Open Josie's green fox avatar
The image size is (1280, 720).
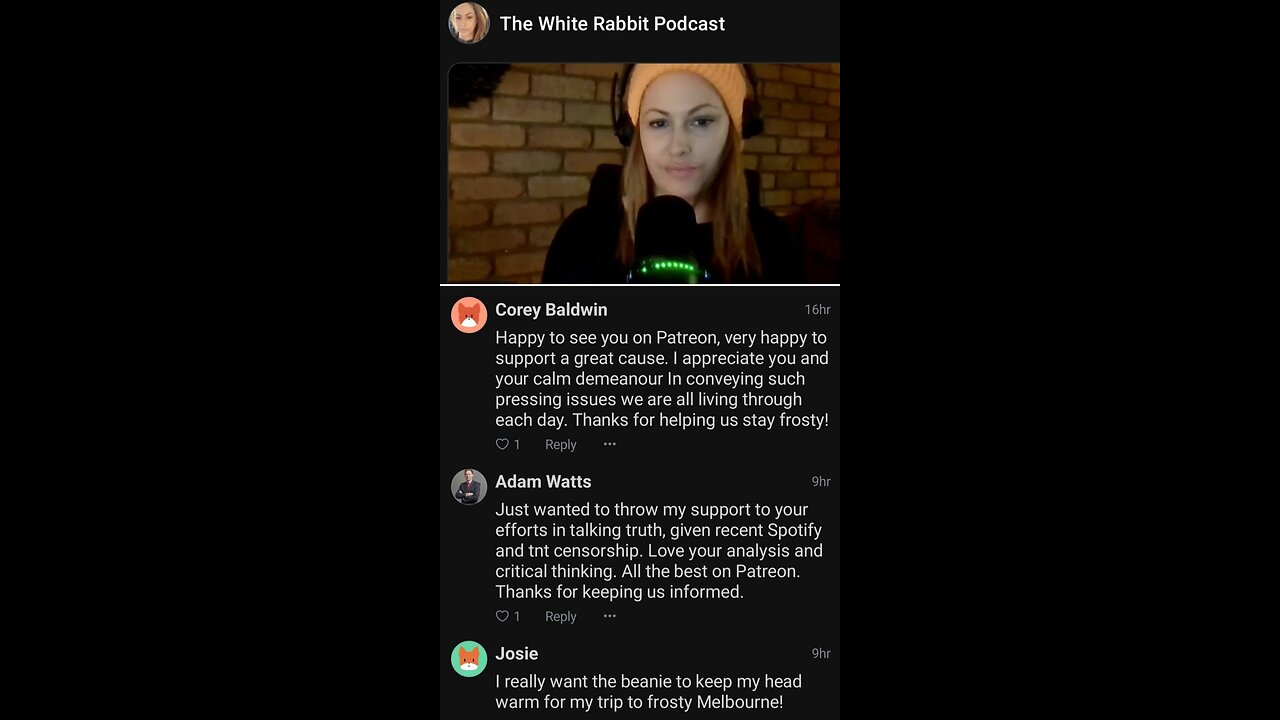[469, 659]
